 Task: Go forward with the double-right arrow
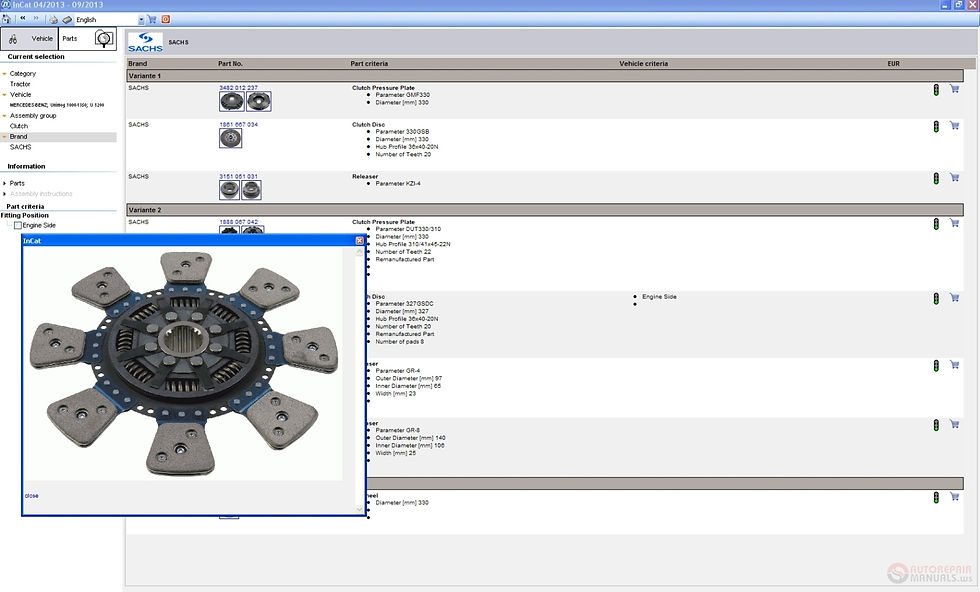coord(36,19)
